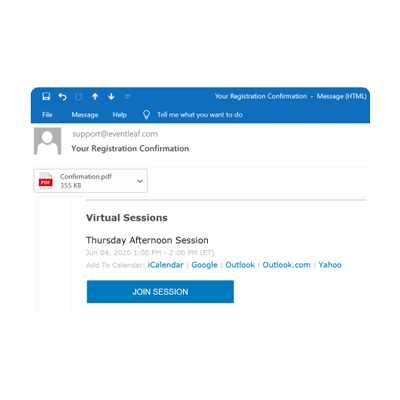Click the PDF attachment icon
This screenshot has height=400, width=400.
pyautogui.click(x=46, y=181)
